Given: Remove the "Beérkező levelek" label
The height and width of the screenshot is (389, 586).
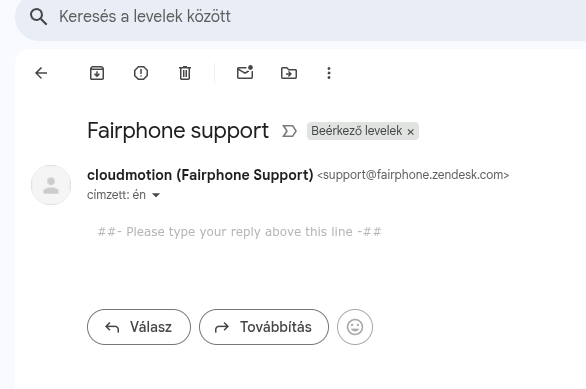Looking at the screenshot, I should pos(411,132).
